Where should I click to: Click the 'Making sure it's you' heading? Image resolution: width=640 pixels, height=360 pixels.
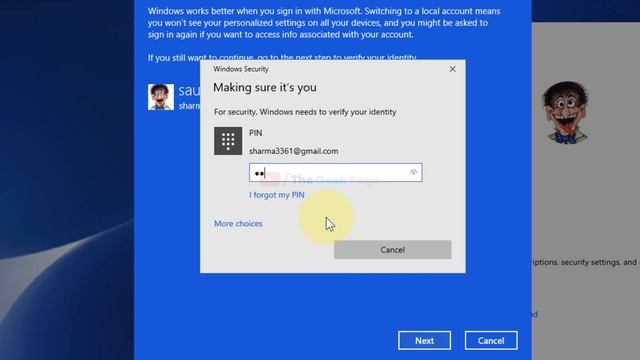(x=264, y=87)
